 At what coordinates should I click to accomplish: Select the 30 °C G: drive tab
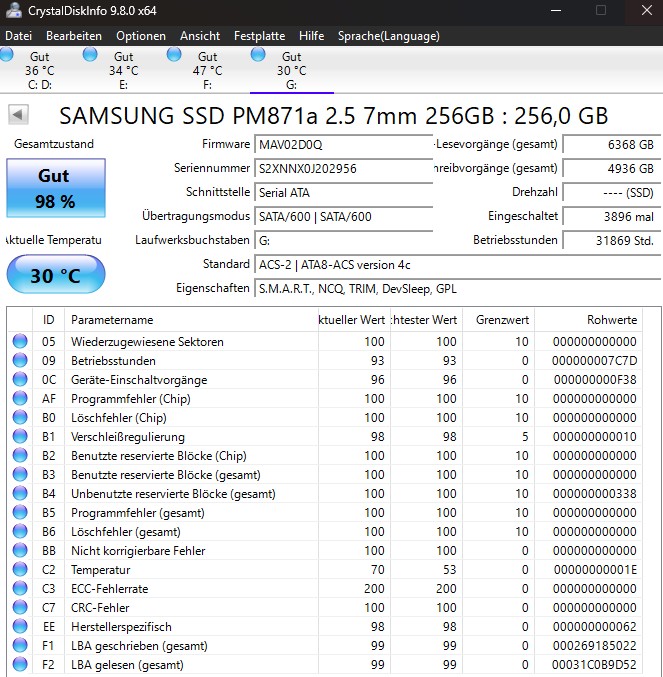[292, 70]
